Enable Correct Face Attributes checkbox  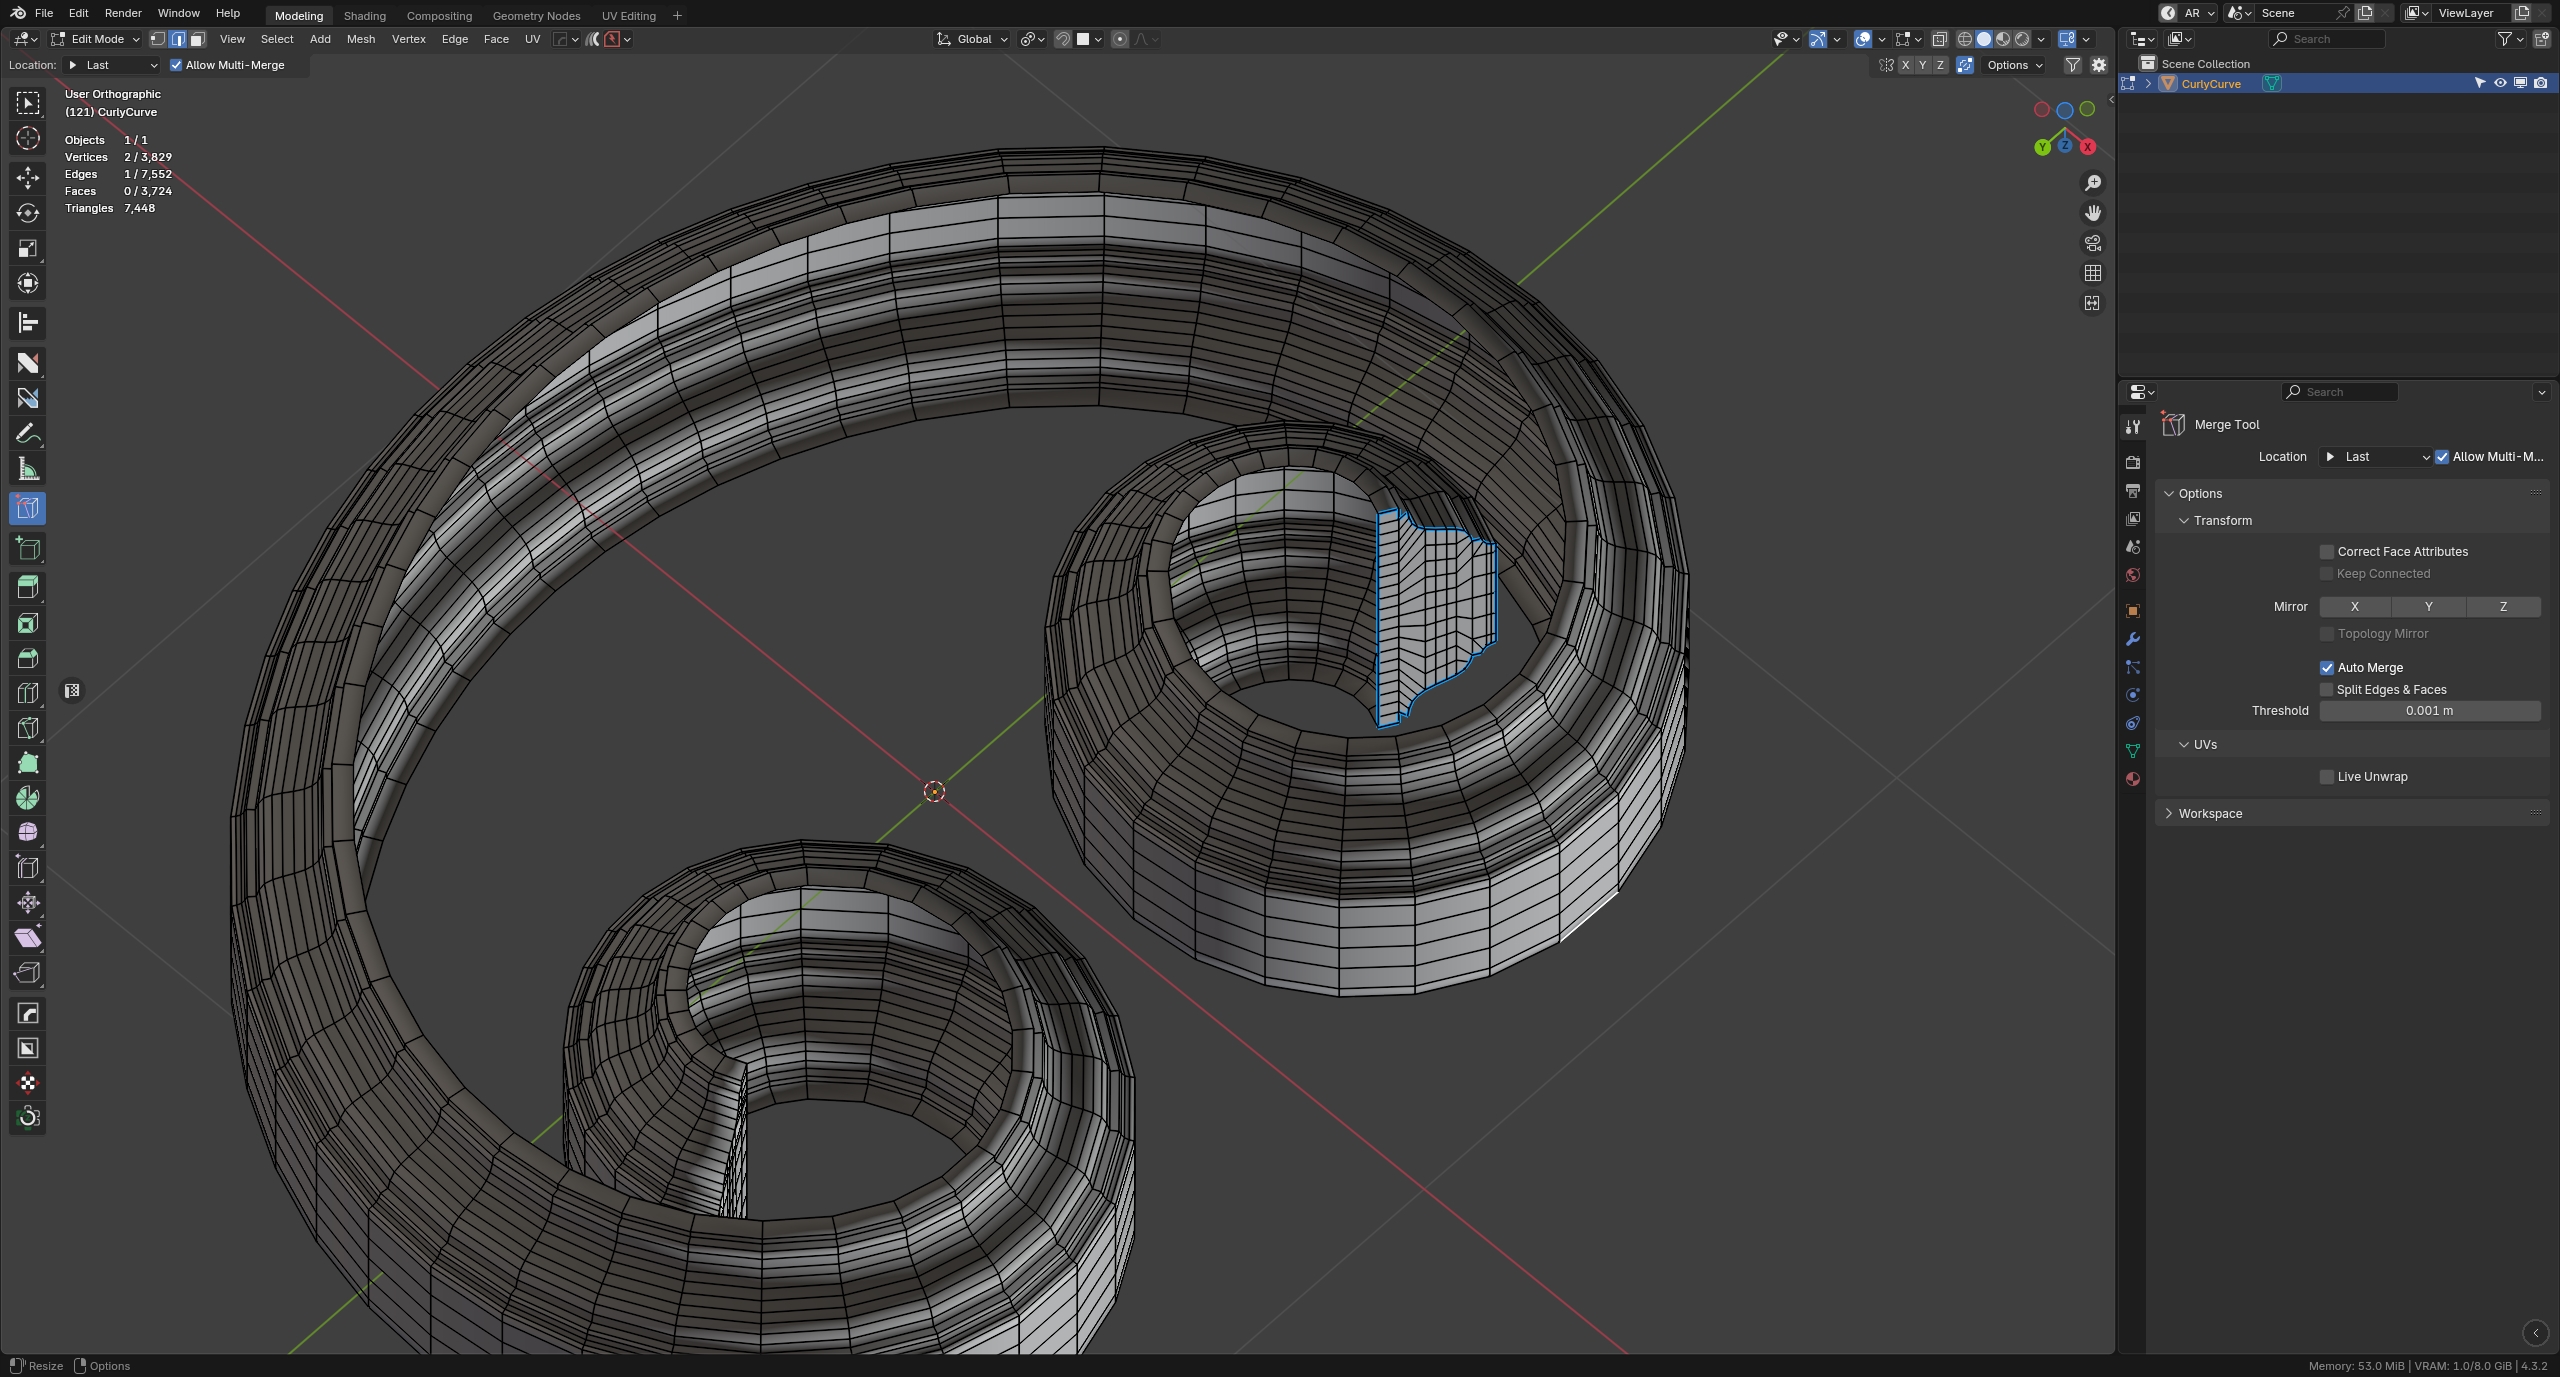click(x=2327, y=552)
